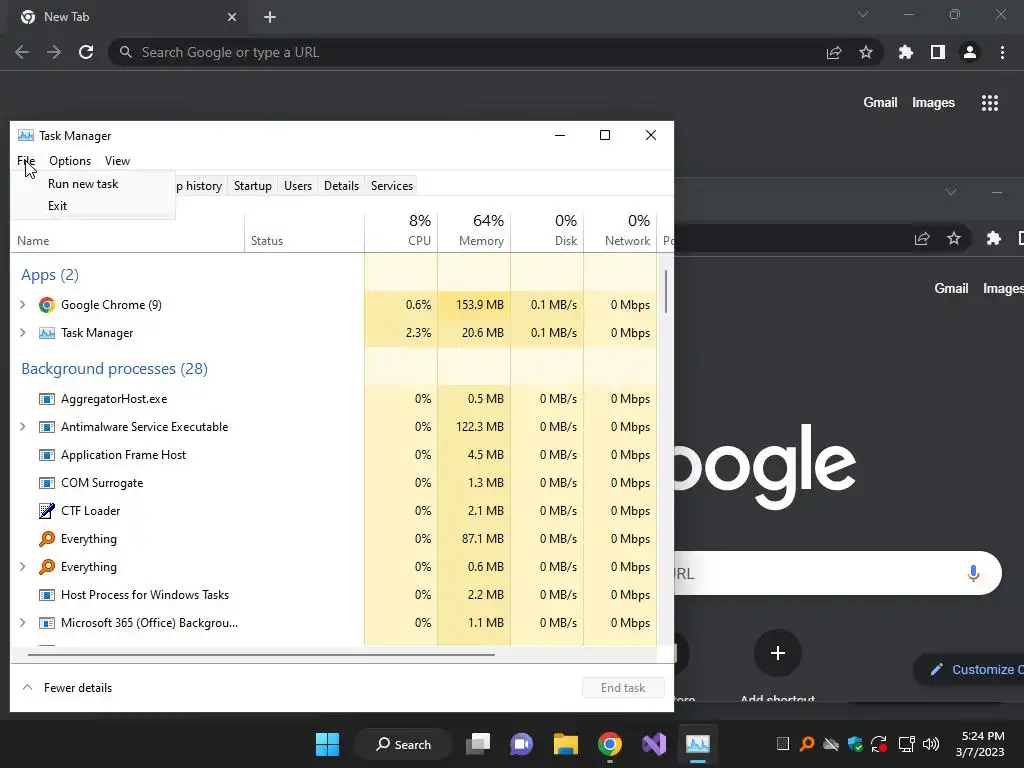The image size is (1024, 768).
Task: Select Host Process for Windows Tasks icon
Action: tap(46, 595)
